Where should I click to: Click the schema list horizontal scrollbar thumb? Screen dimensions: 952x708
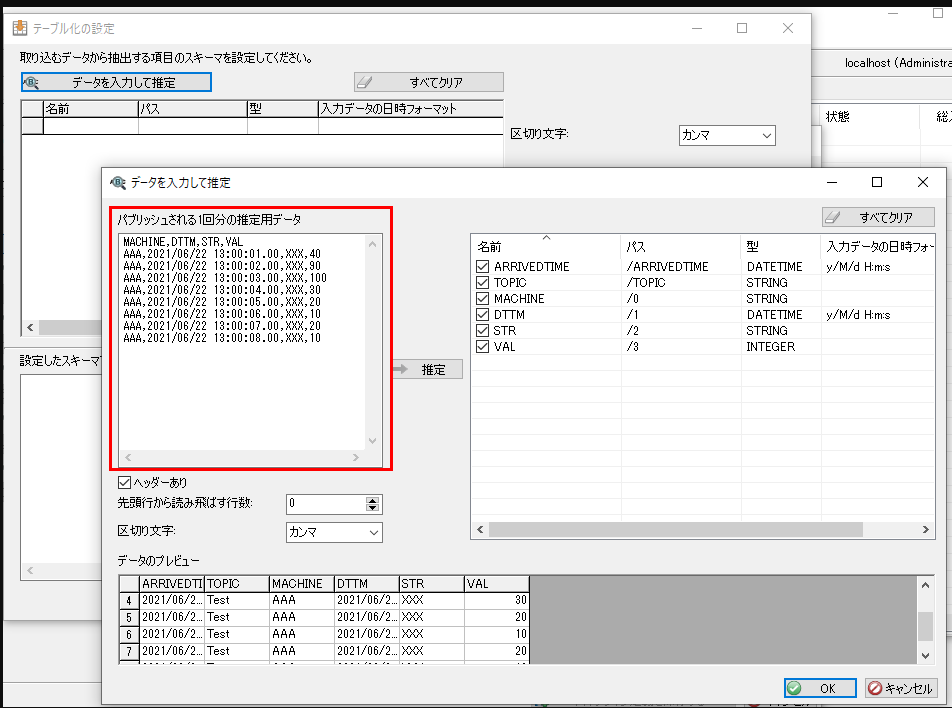(x=676, y=529)
